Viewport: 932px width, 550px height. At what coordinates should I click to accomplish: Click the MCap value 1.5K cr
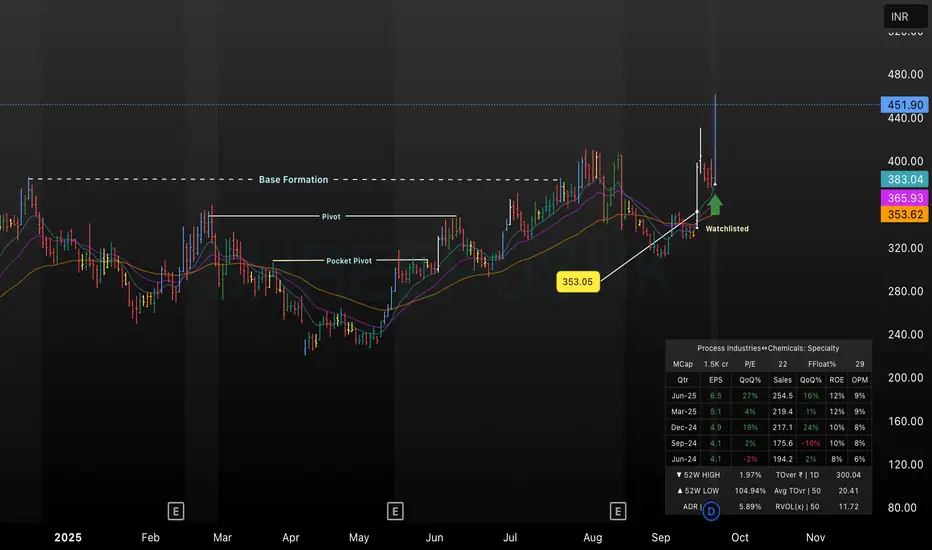pos(716,364)
